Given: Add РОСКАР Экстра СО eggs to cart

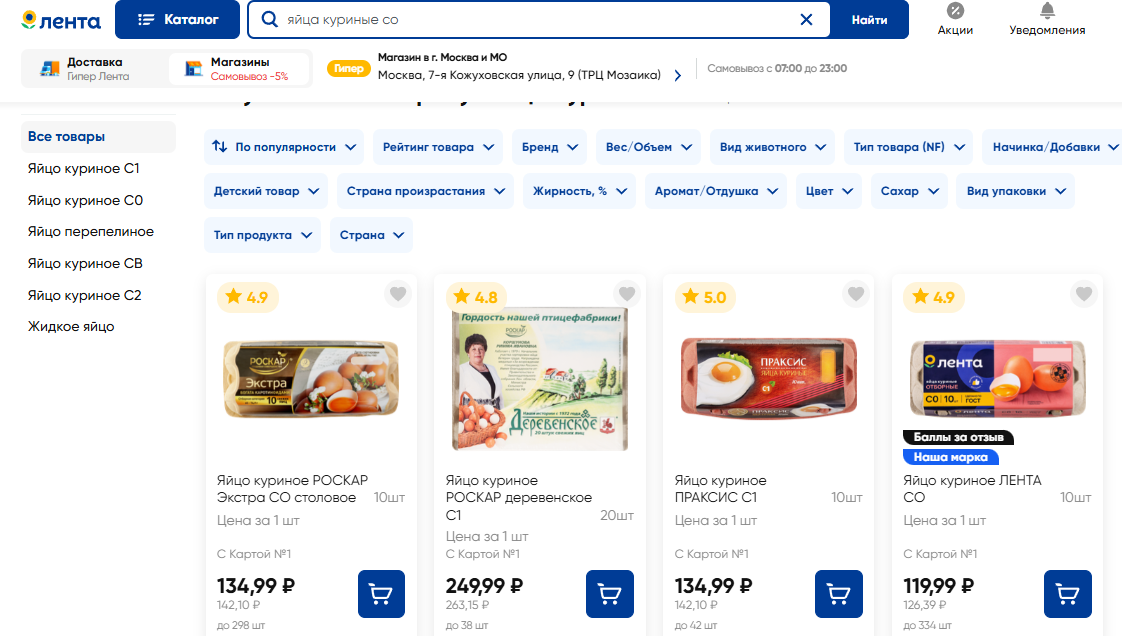Looking at the screenshot, I should (381, 594).
